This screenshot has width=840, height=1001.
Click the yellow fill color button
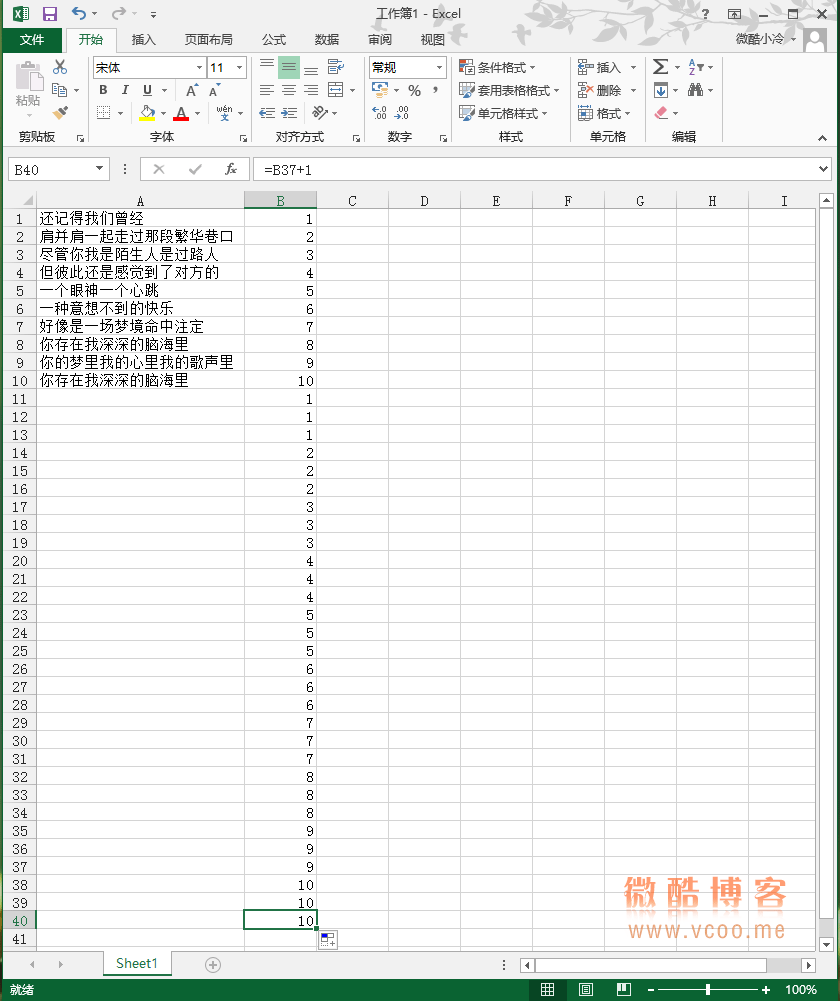[x=148, y=113]
